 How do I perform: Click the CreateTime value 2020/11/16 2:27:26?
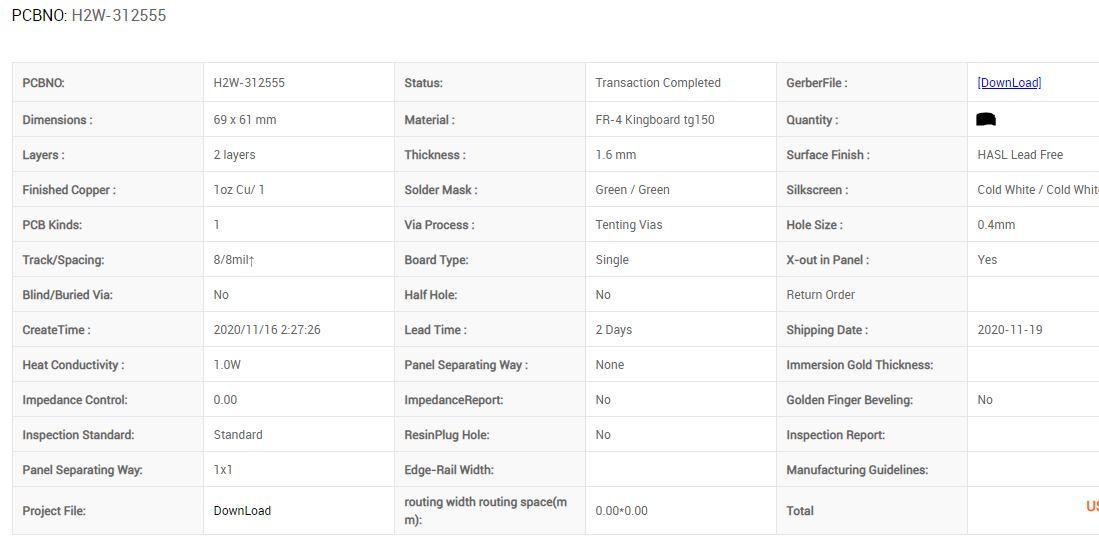click(x=266, y=330)
